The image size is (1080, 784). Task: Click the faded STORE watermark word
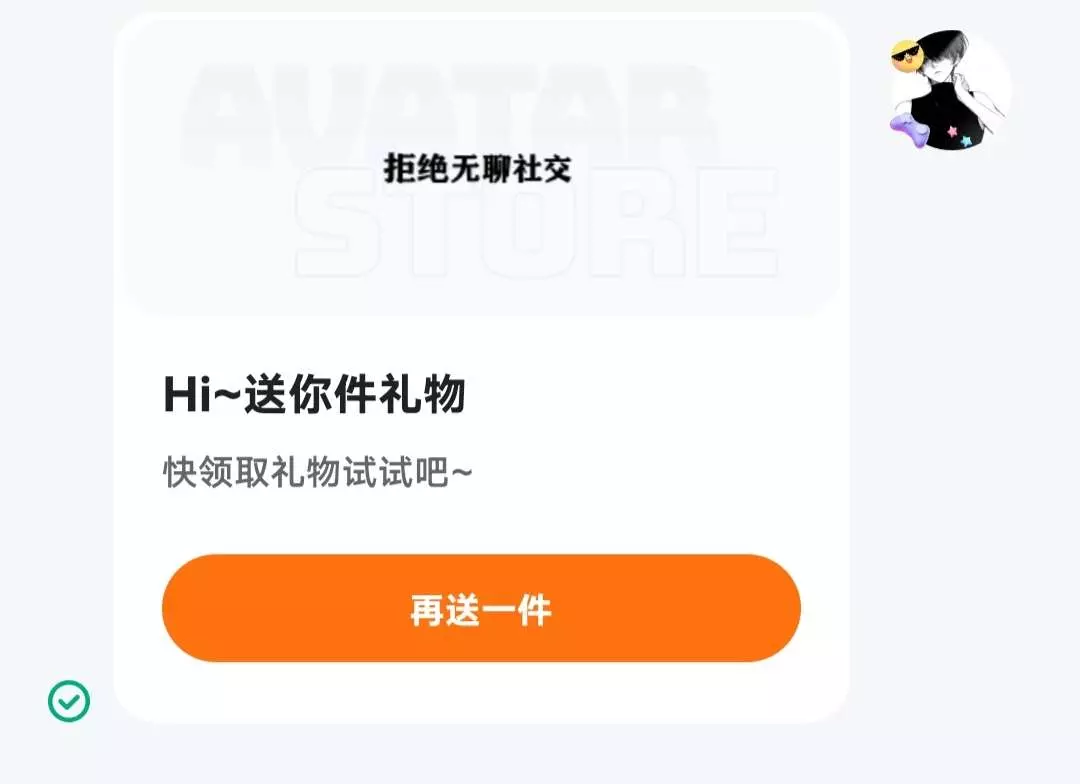pyautogui.click(x=537, y=222)
